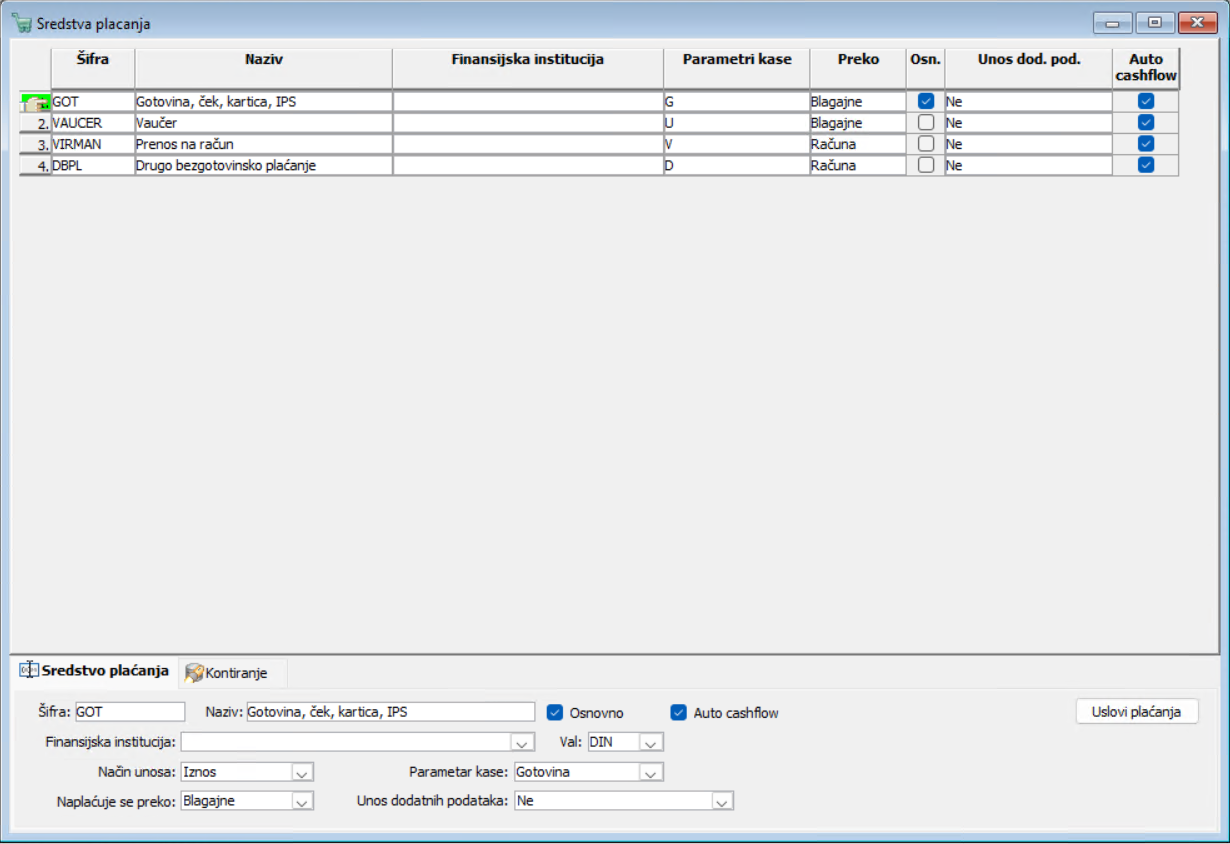This screenshot has height=844, width=1230.
Task: Click the "Drugo bezgotovinsko plaćanje" cell
Action: point(264,166)
